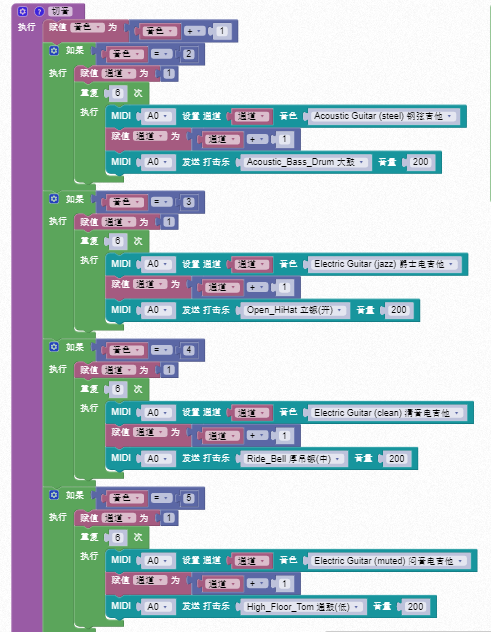The height and width of the screenshot is (632, 491).
Task: Click the volume 200 field next to Acoustic_Bass_Drum
Action: pyautogui.click(x=420, y=162)
